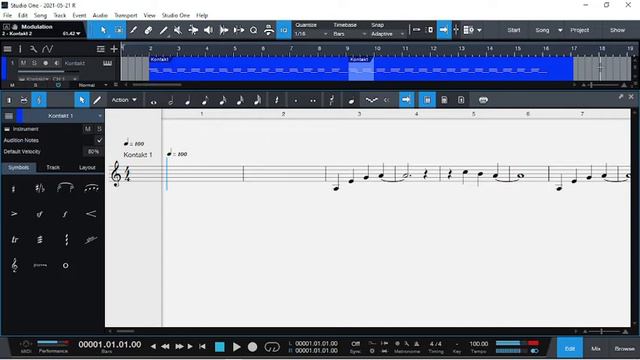
Task: Open the Studio One menu
Action: coord(176,15)
